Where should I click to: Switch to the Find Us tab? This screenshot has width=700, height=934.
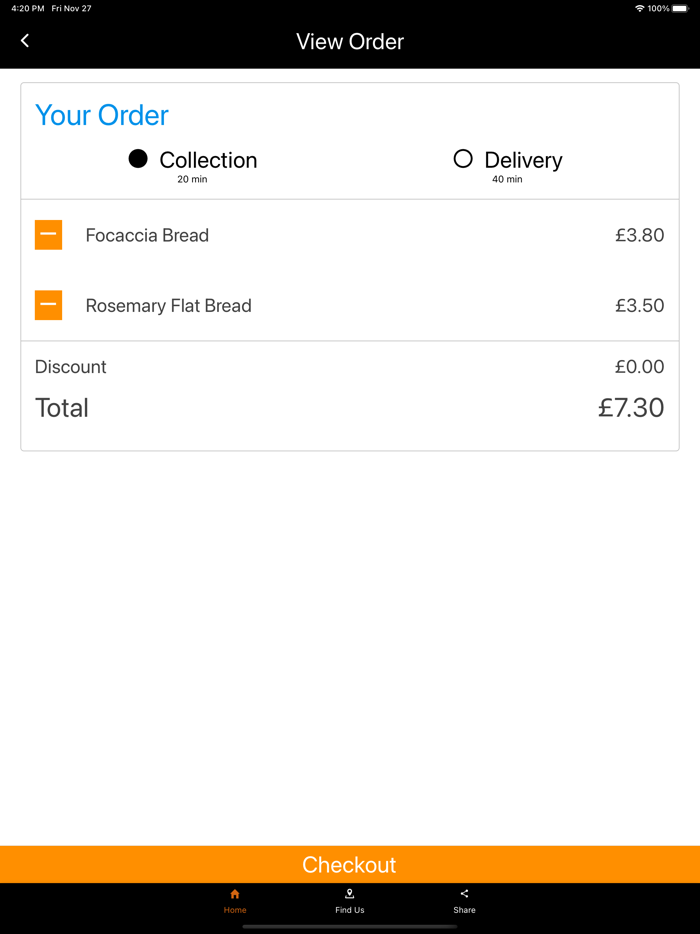point(350,901)
